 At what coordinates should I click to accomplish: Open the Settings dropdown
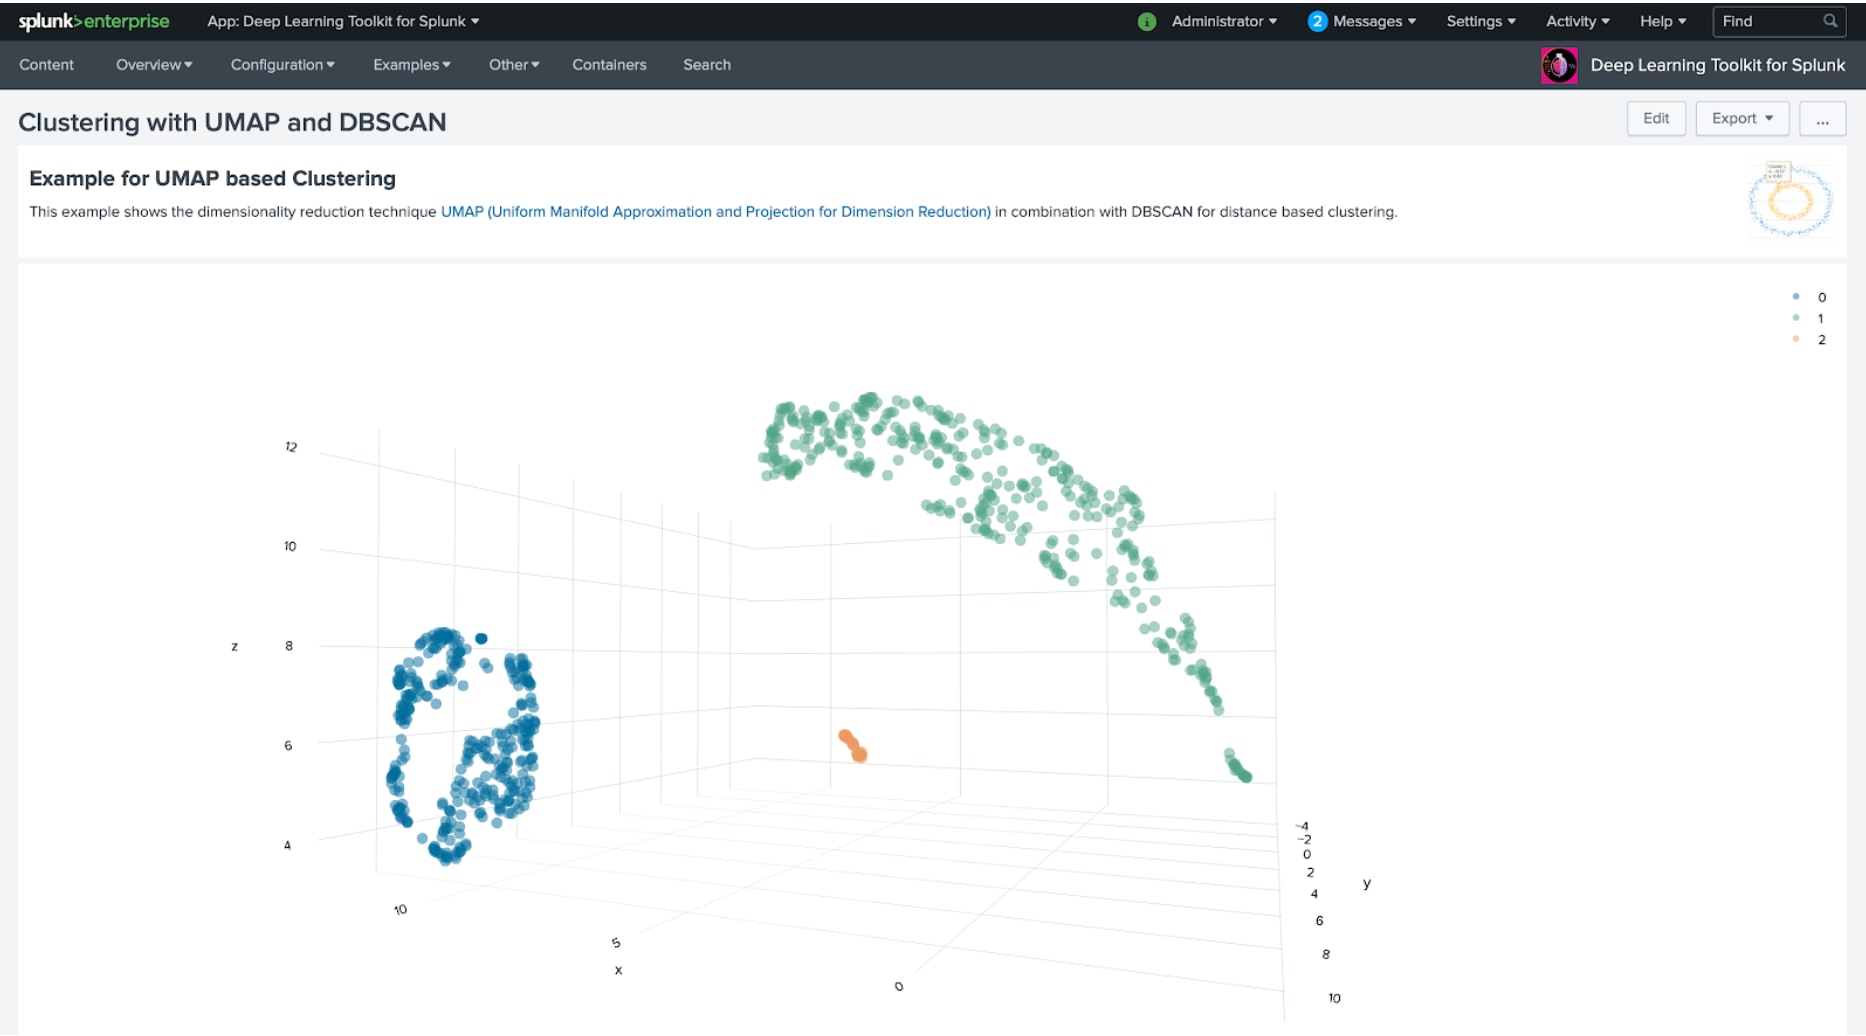coord(1481,21)
